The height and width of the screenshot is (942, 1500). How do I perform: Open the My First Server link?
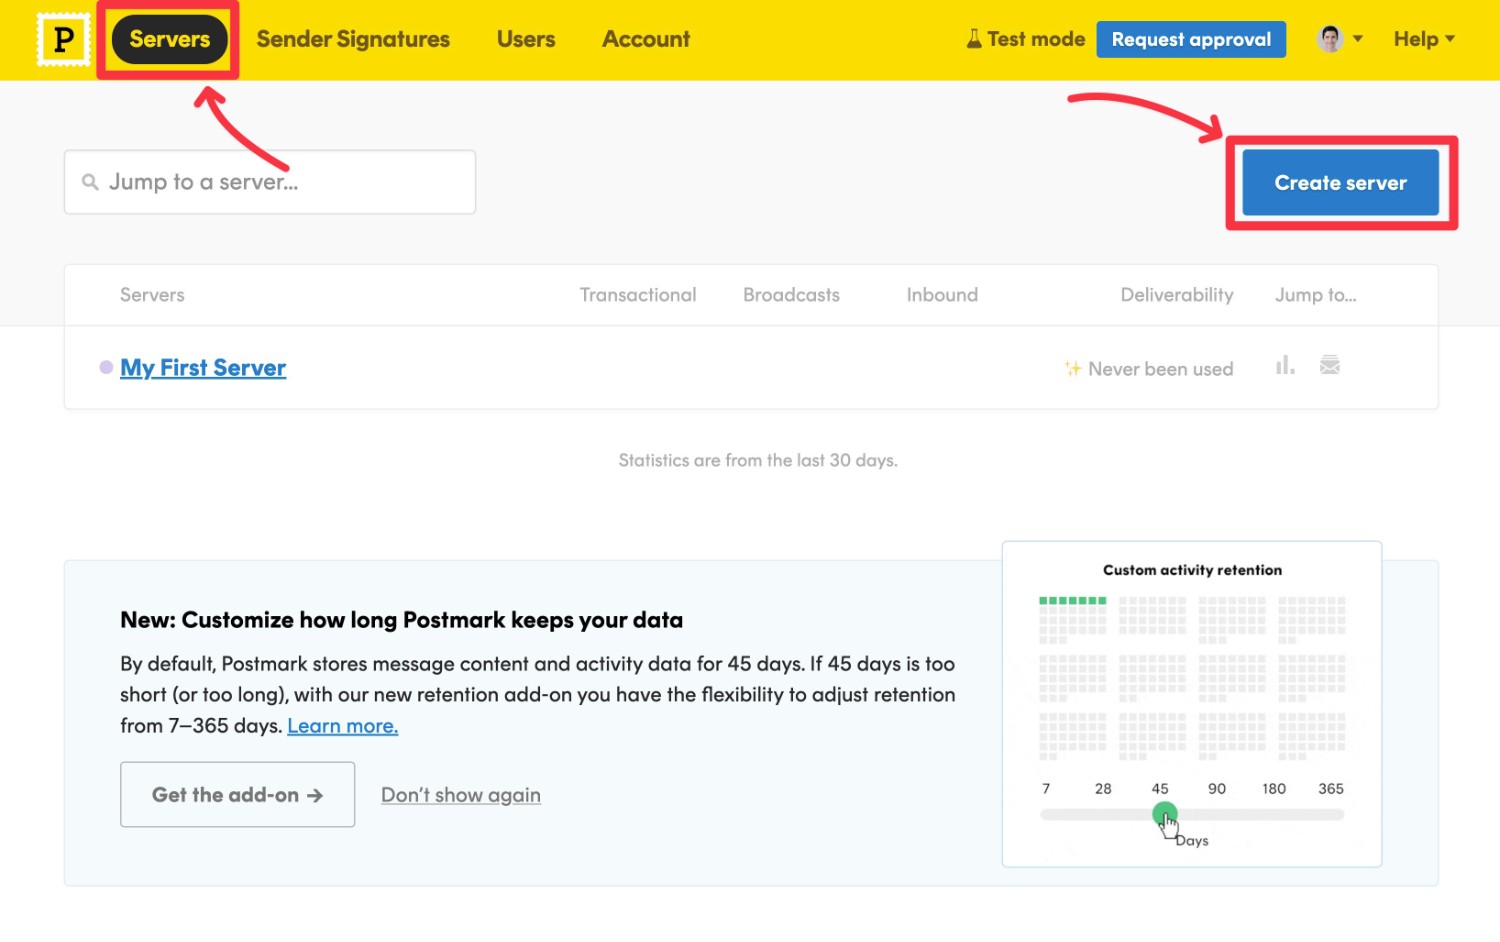pyautogui.click(x=203, y=368)
